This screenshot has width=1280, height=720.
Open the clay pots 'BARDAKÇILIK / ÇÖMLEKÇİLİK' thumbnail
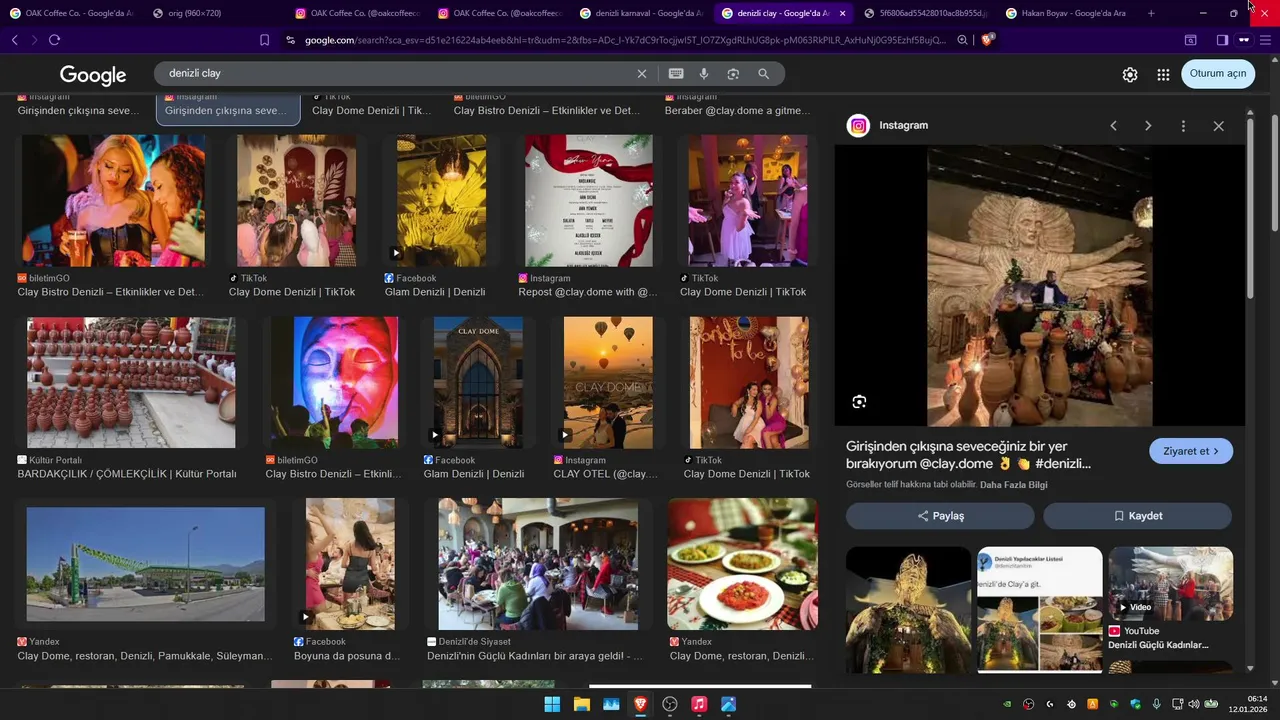[x=131, y=383]
